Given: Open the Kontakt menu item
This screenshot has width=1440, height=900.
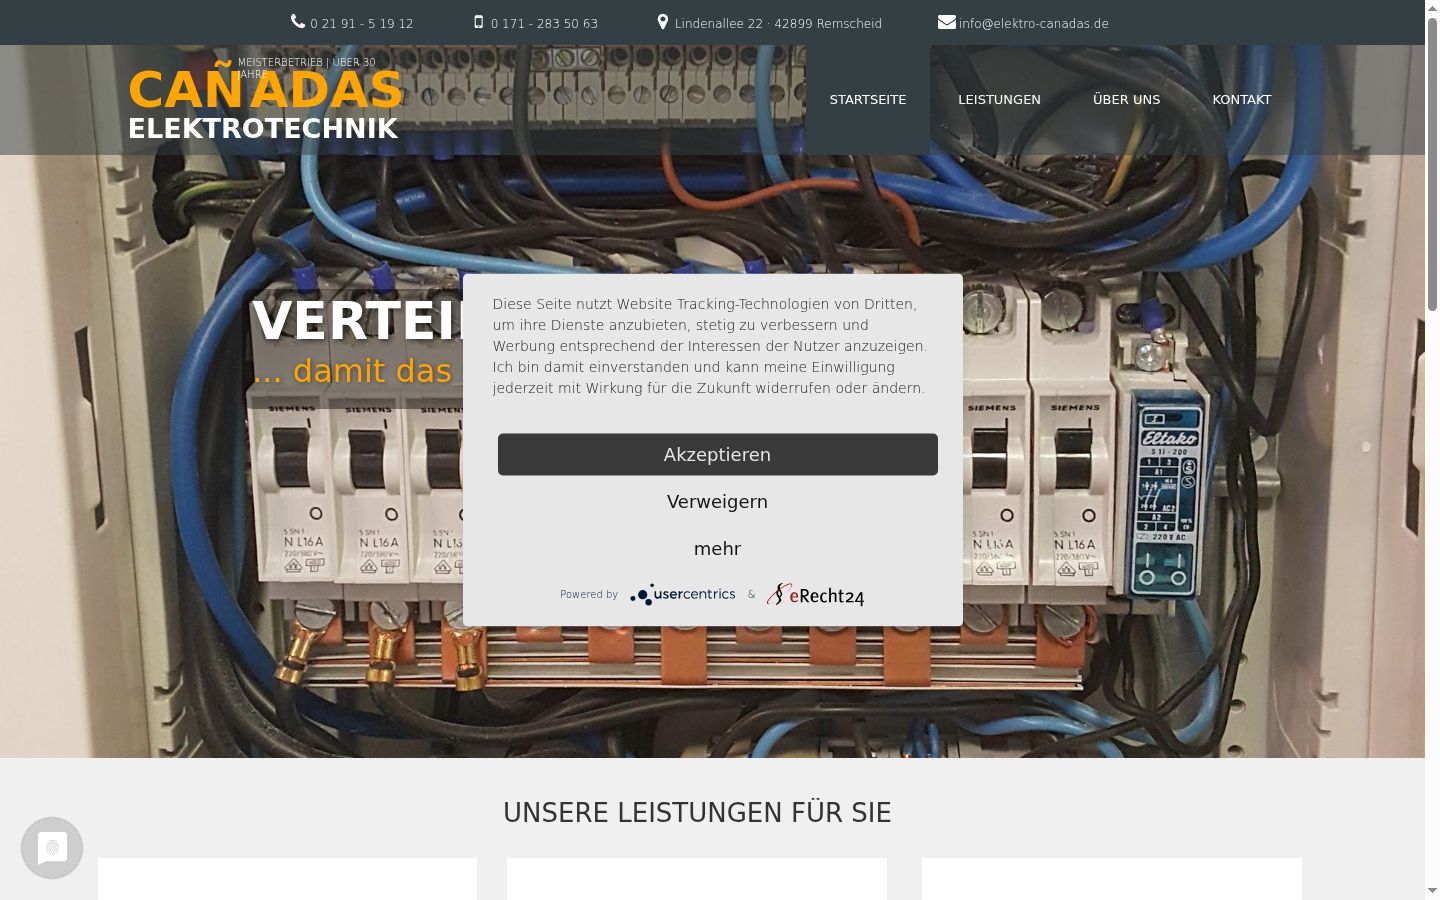Looking at the screenshot, I should tap(1242, 100).
